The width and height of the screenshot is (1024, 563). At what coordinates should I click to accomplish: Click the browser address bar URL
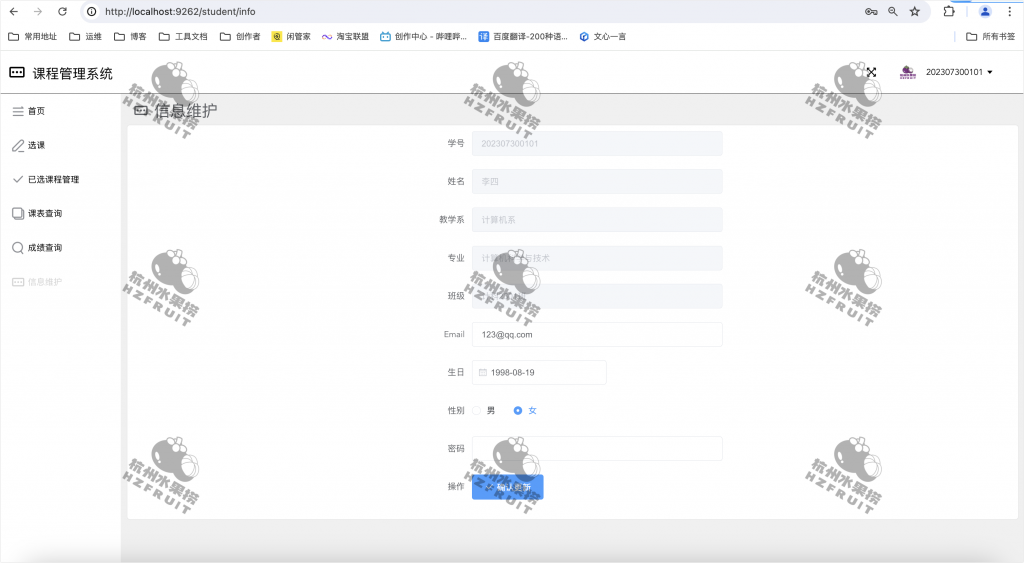[x=180, y=12]
